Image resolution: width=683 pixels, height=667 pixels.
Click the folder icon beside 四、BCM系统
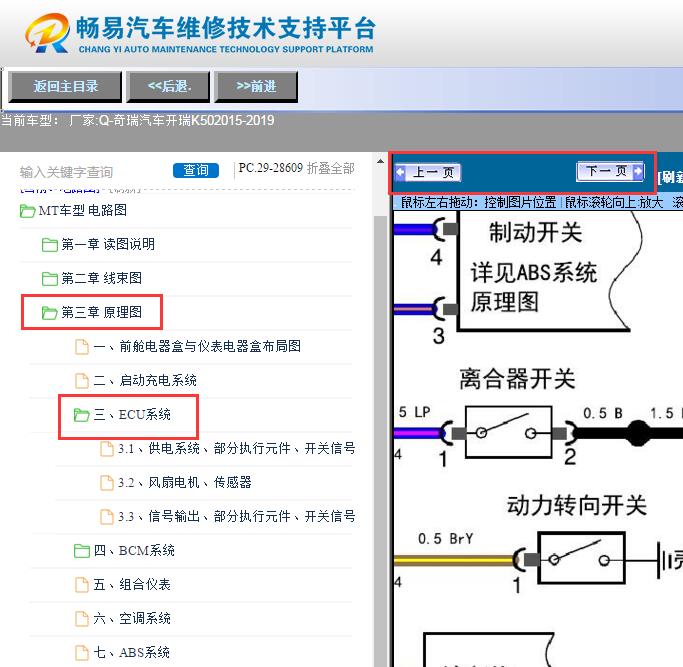coord(81,551)
